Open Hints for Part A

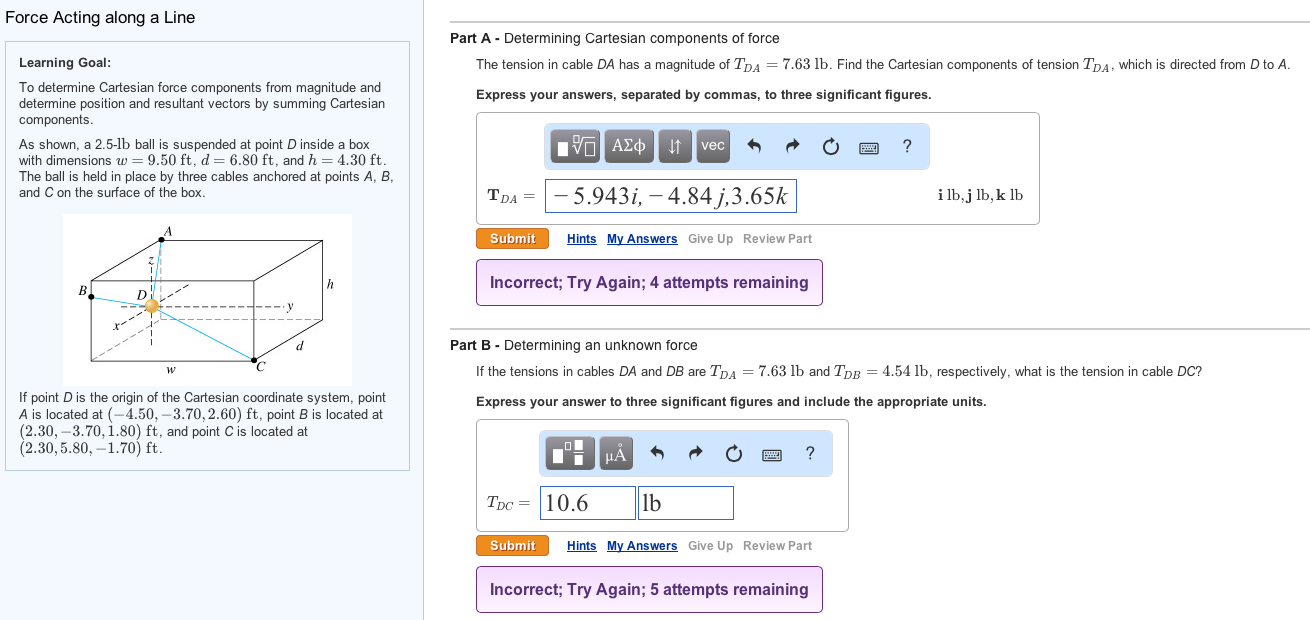[x=581, y=238]
